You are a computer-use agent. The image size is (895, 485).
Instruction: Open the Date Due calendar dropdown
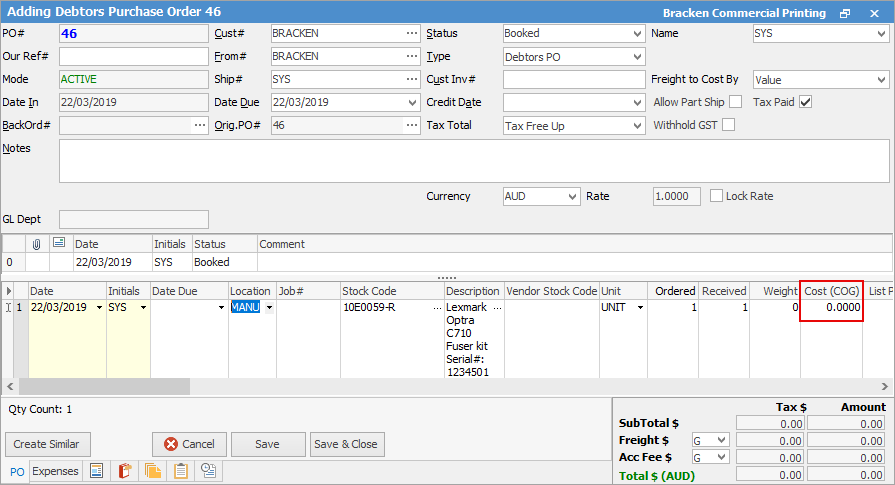click(x=413, y=103)
